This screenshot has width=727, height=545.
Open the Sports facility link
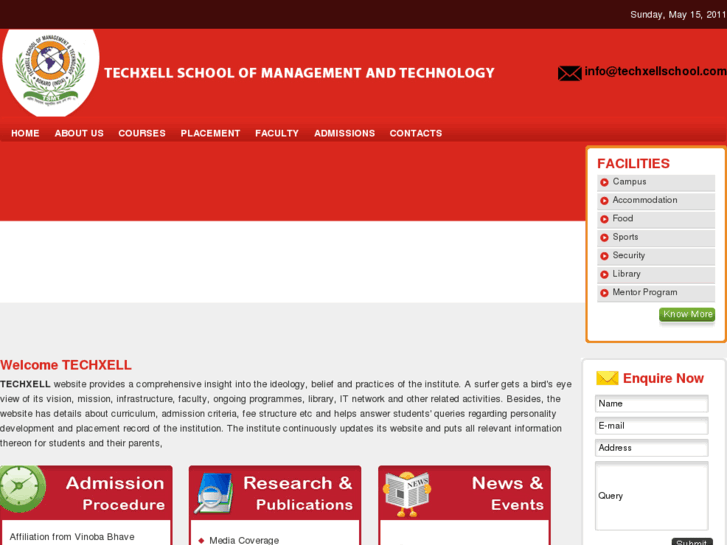(x=625, y=237)
